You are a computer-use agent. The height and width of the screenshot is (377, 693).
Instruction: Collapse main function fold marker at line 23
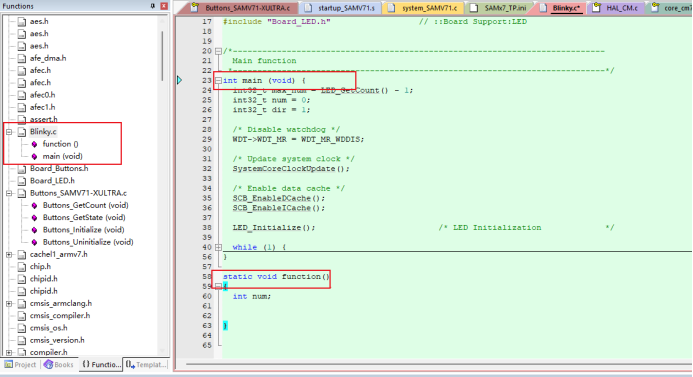click(x=218, y=80)
